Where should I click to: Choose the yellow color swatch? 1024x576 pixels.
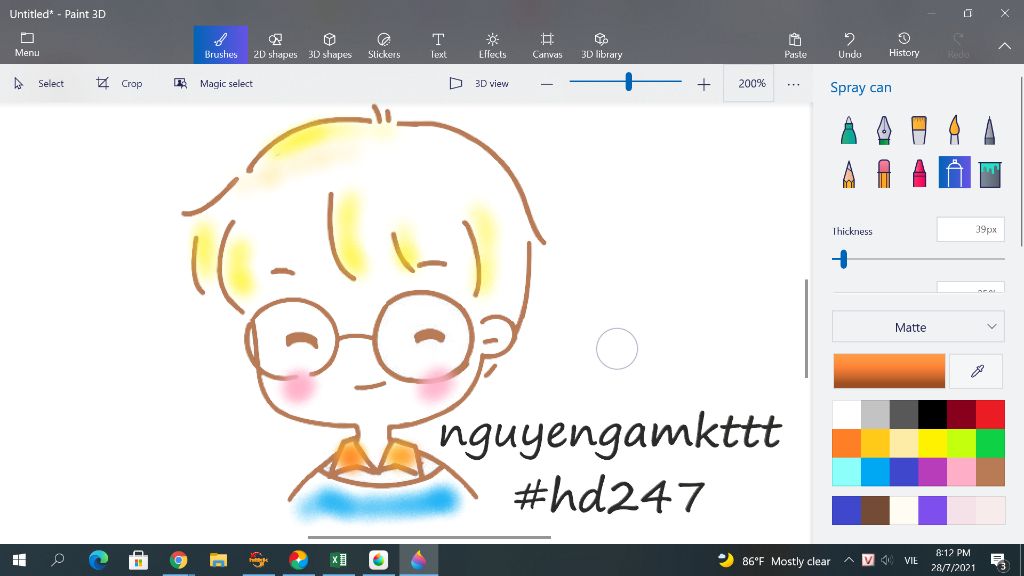[932, 443]
